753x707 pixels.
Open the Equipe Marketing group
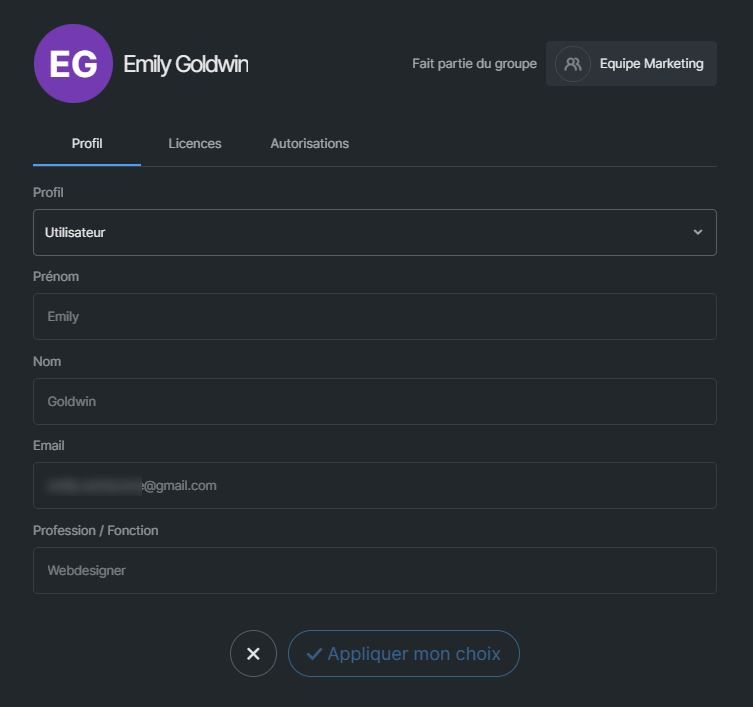(651, 64)
